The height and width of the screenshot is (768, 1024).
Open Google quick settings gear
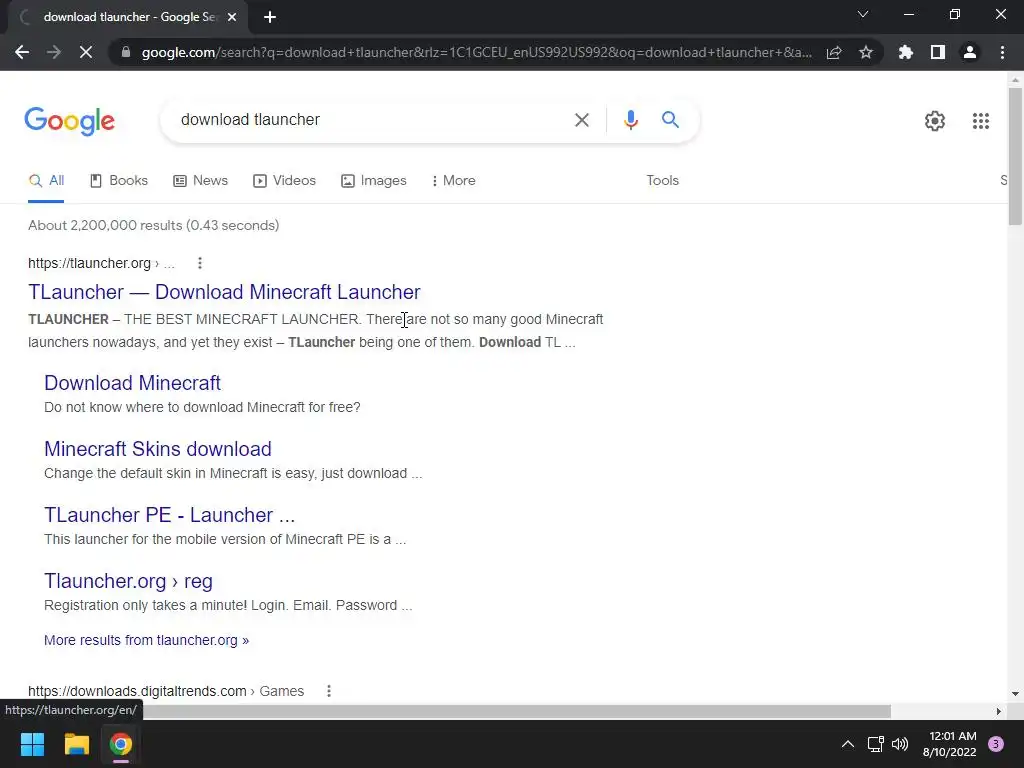click(935, 121)
